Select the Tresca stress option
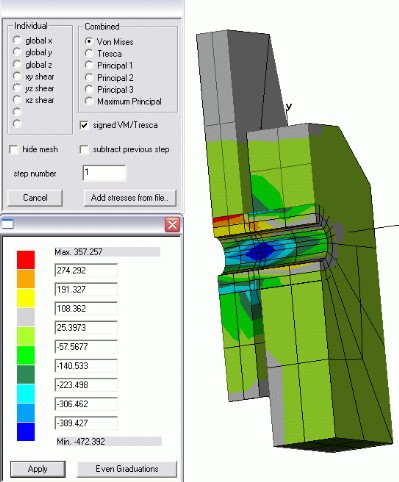 point(89,54)
